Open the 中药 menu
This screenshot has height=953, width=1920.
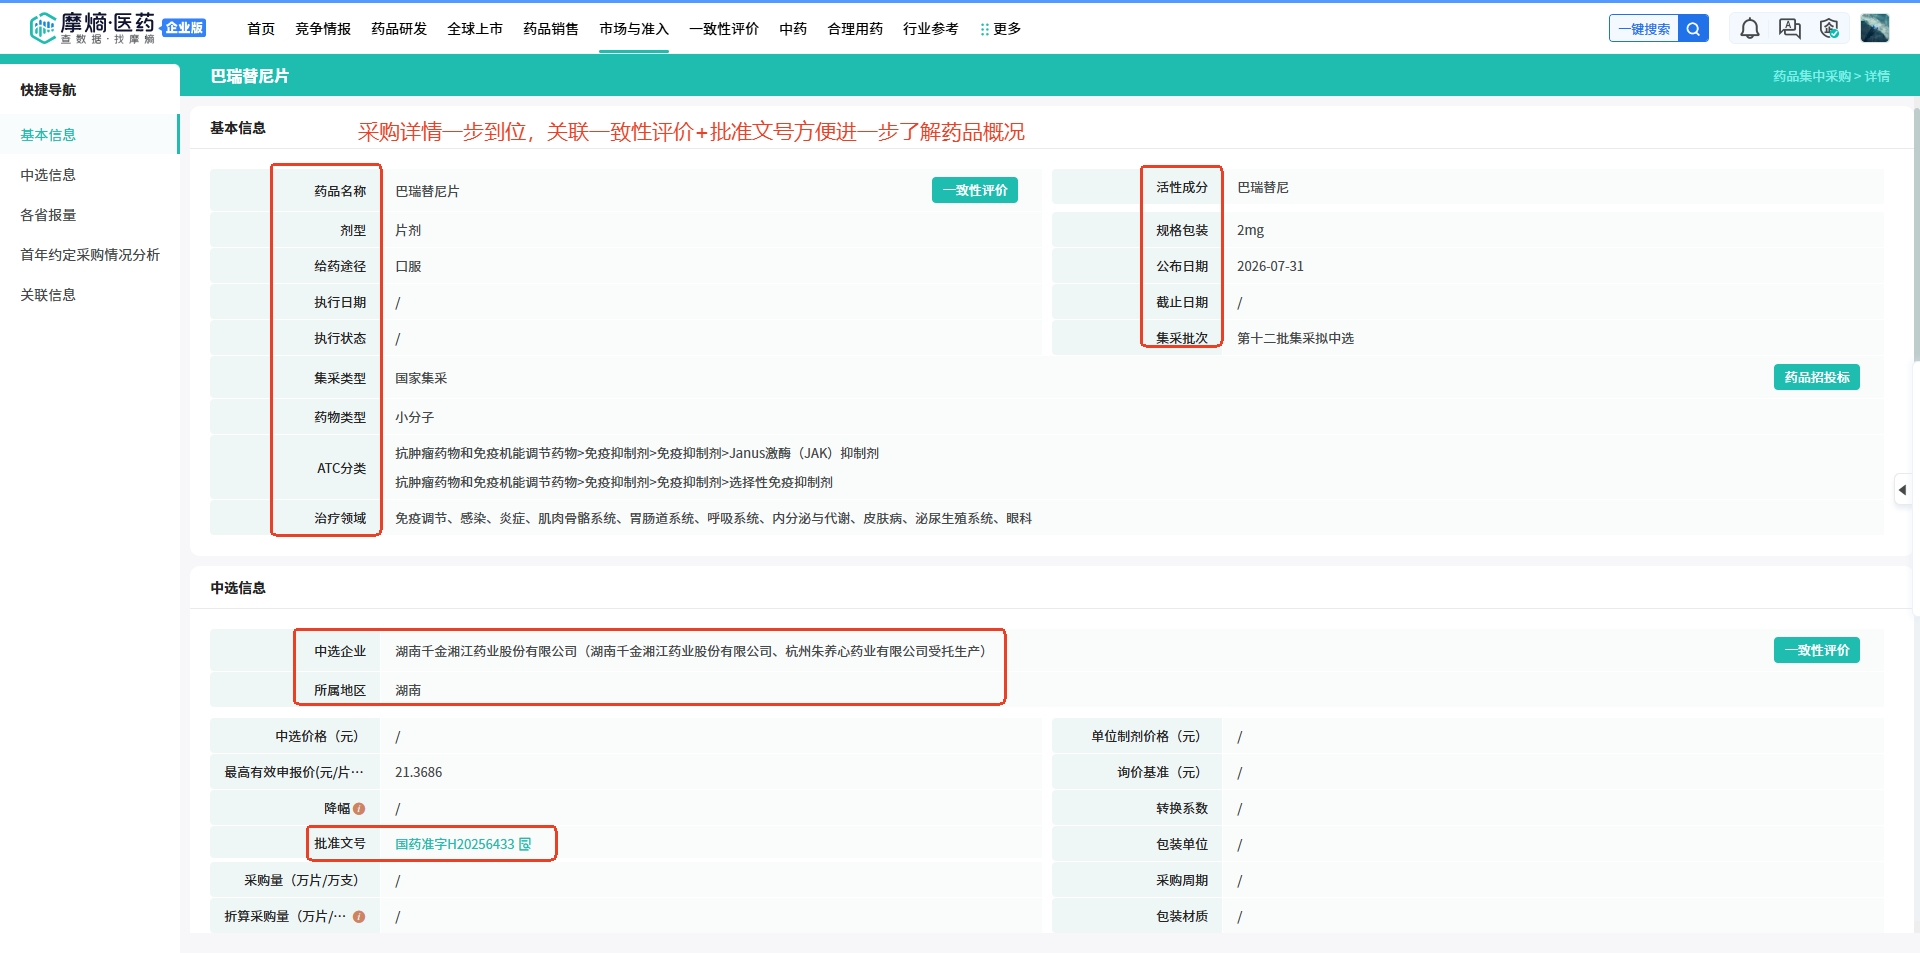tap(793, 29)
